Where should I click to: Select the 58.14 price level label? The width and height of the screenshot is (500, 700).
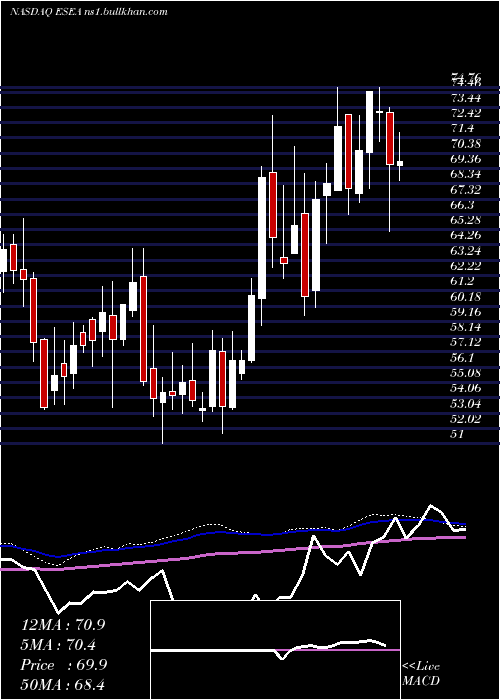pyautogui.click(x=466, y=327)
